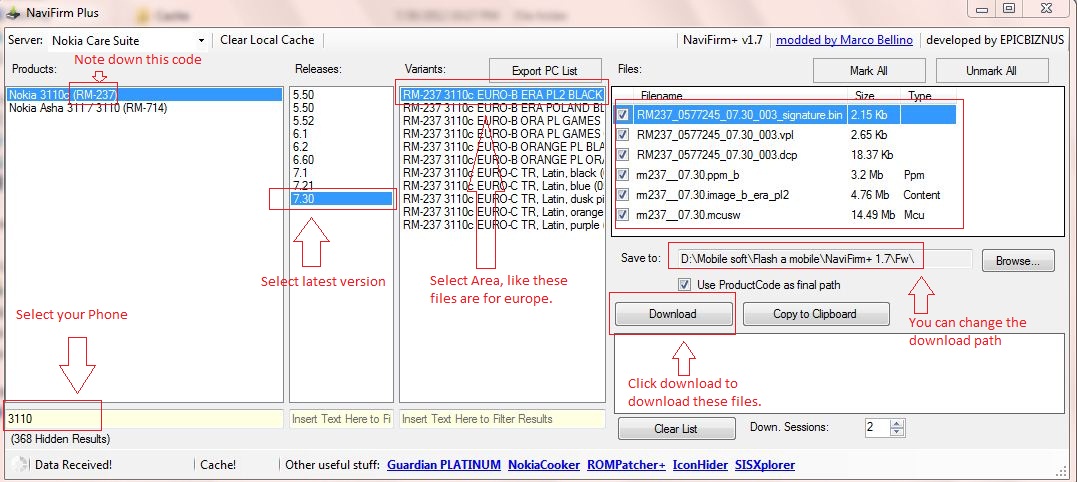Select variant EURO-B ERA PL2 BLACK

(503, 95)
